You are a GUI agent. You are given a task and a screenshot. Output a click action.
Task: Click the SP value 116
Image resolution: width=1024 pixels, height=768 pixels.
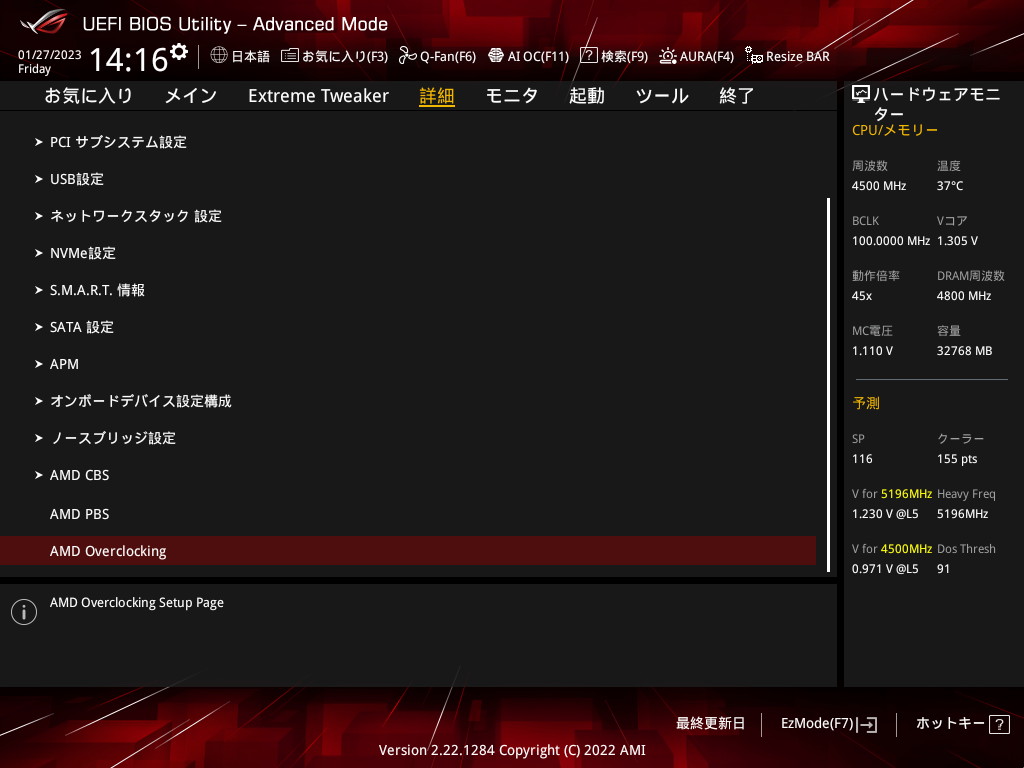(x=862, y=458)
